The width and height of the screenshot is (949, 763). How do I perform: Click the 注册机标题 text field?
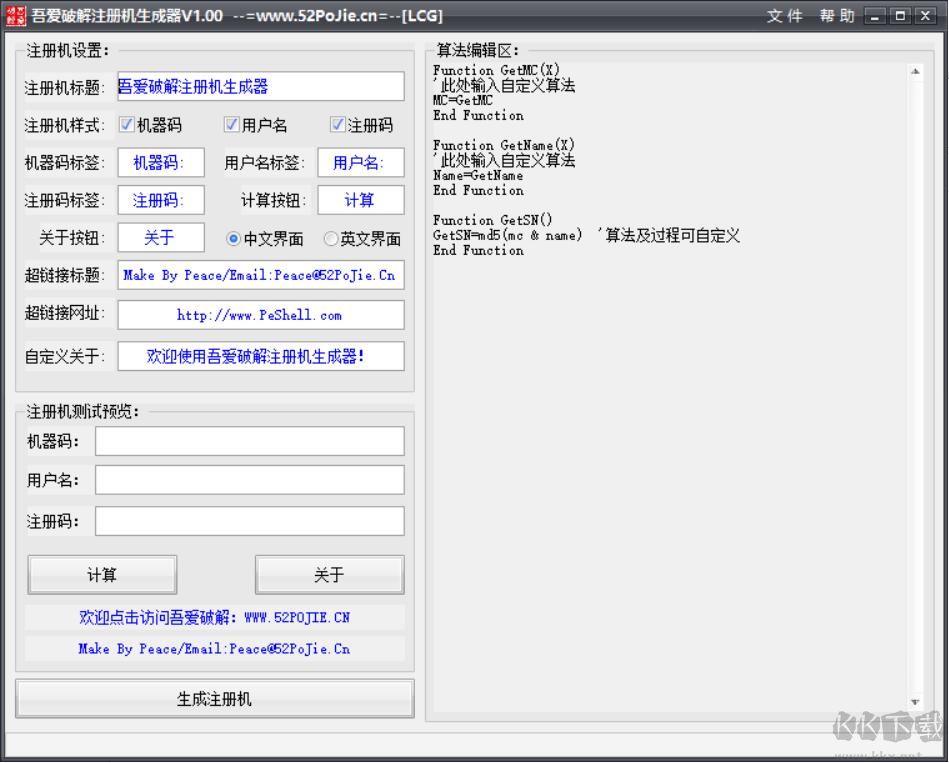(260, 87)
